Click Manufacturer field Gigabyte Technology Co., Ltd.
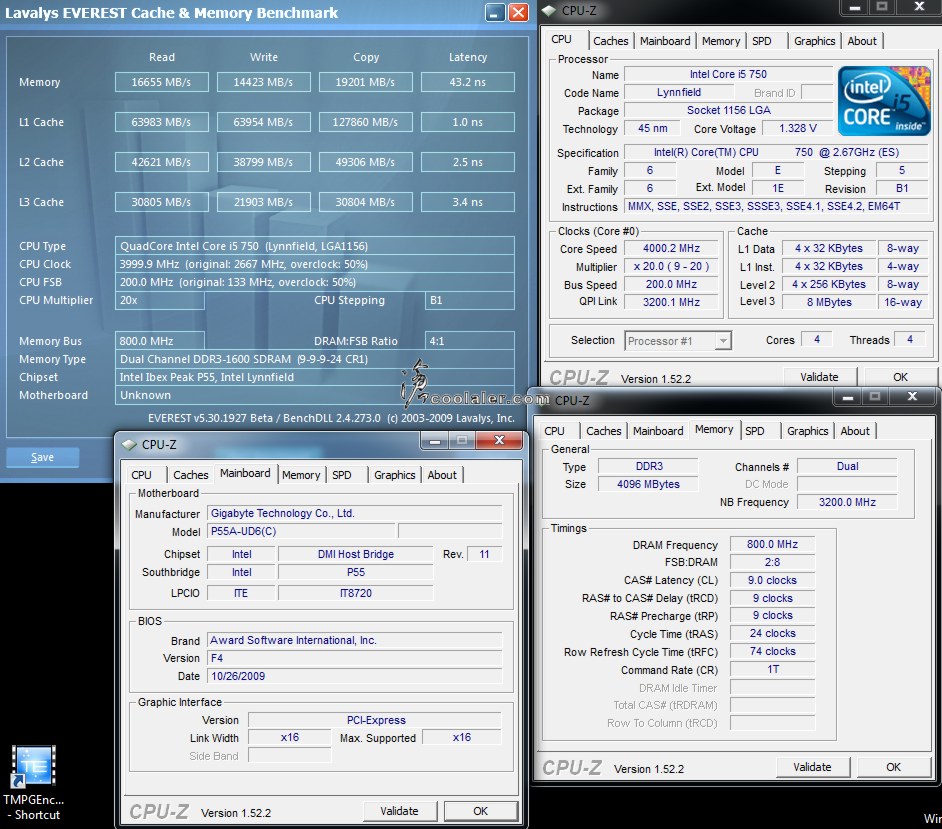The image size is (942, 829). coord(354,513)
